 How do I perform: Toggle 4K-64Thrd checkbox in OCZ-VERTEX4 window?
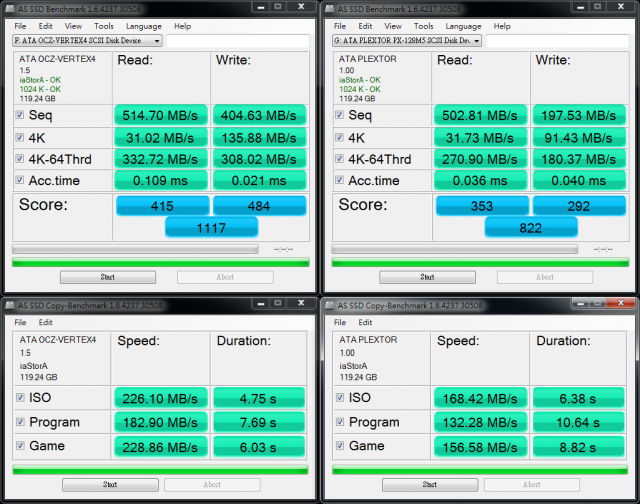pos(20,158)
